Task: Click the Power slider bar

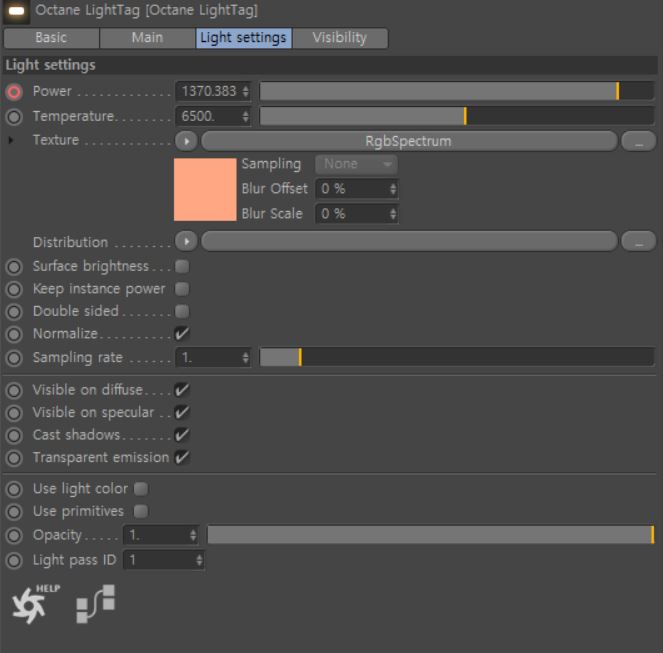Action: (x=457, y=91)
